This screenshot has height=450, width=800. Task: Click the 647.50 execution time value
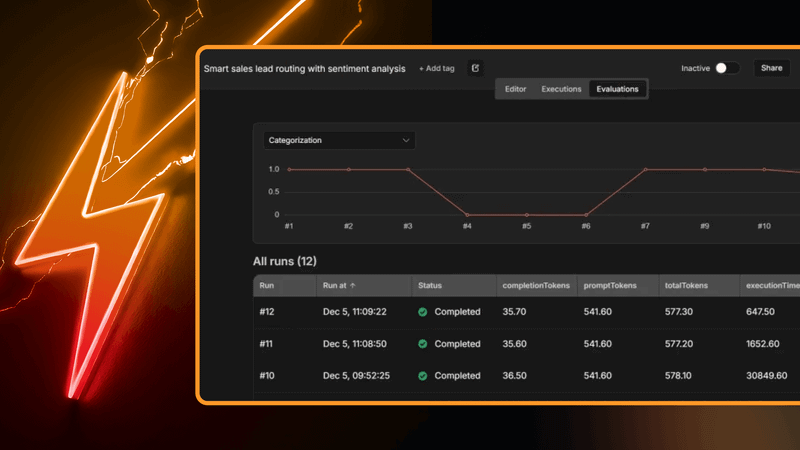coord(760,312)
